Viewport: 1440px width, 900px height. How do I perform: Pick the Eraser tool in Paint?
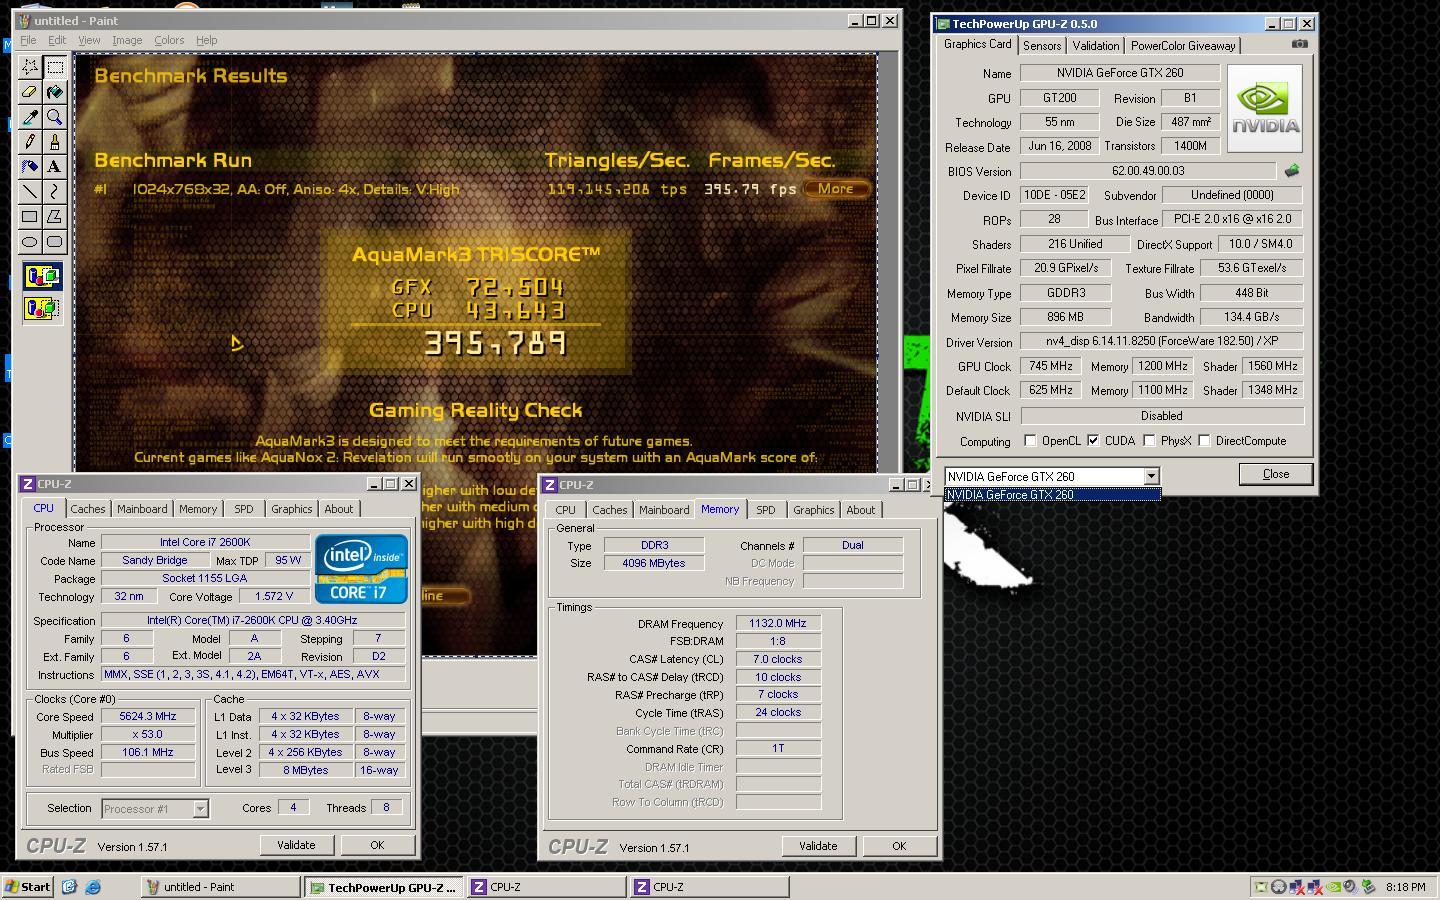(x=30, y=92)
